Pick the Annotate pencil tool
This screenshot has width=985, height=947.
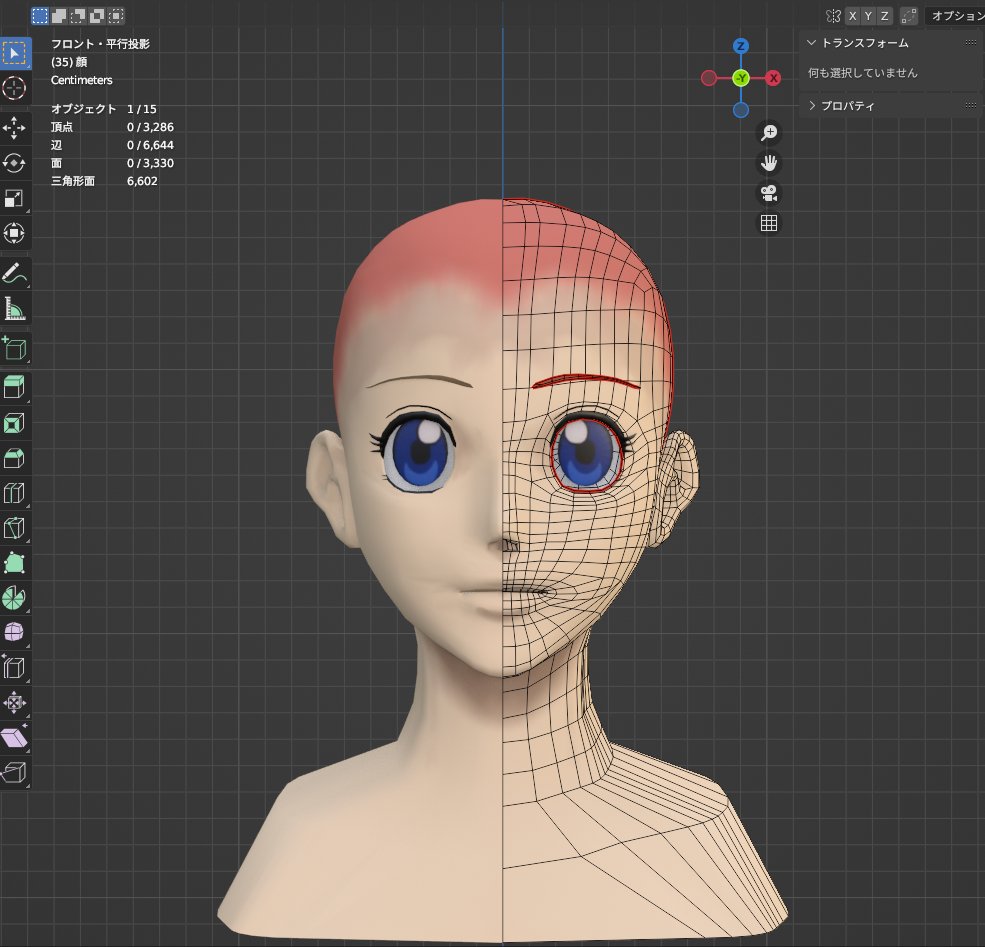(x=14, y=274)
